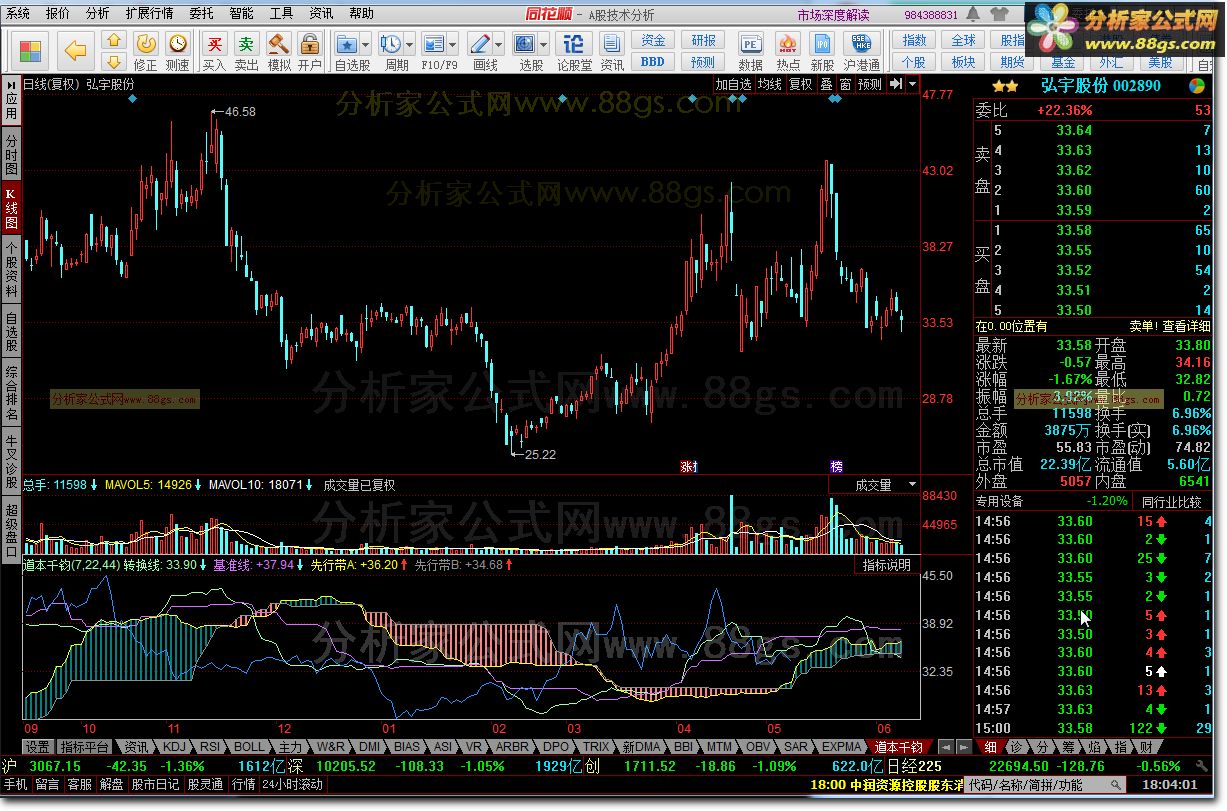Click the shirt skin icon
This screenshot has width=1227, height=811.
(x=998, y=15)
